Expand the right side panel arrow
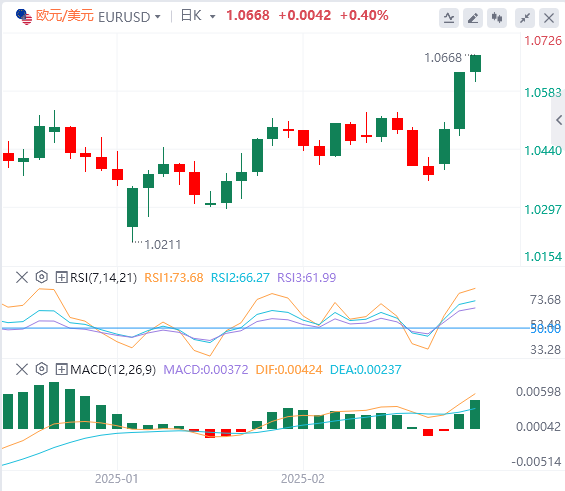Image resolution: width=565 pixels, height=491 pixels. pos(559,120)
